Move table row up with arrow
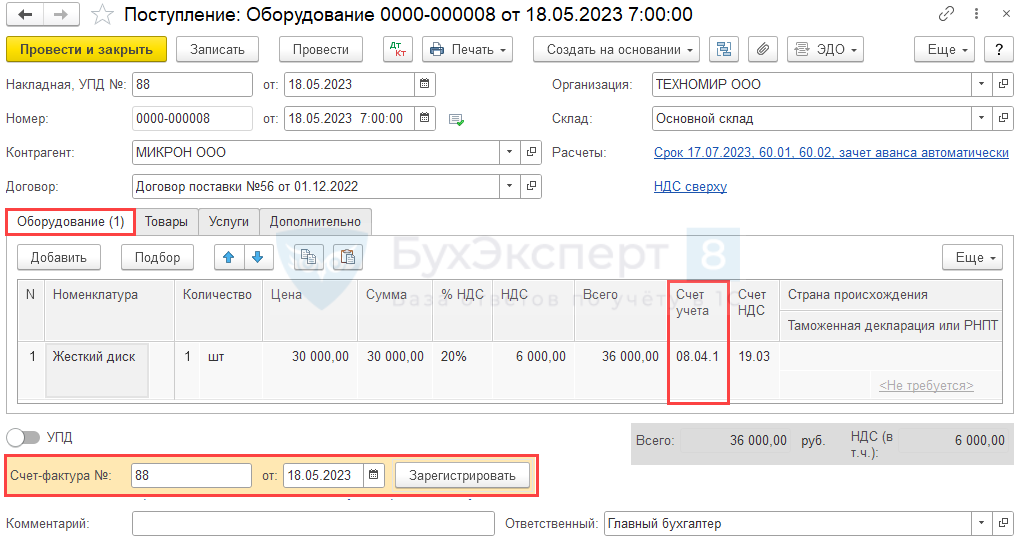 coord(229,257)
